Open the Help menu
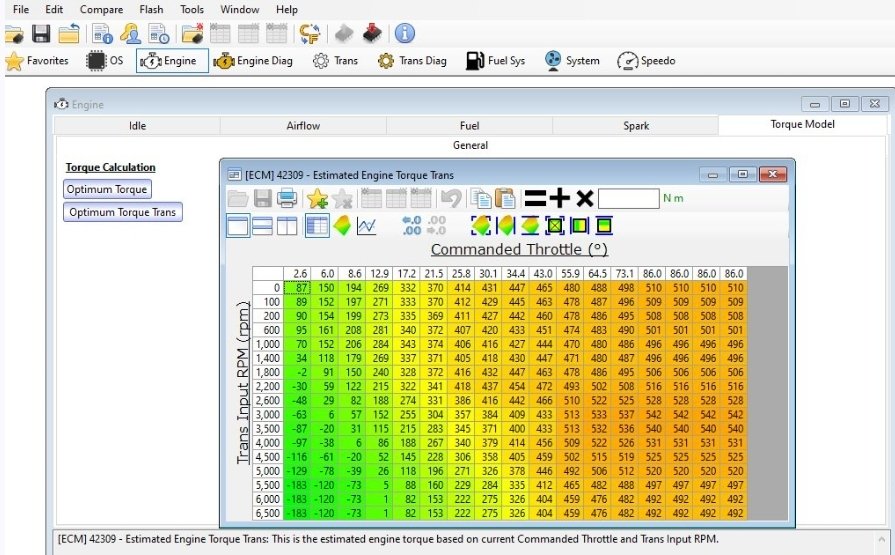This screenshot has width=895, height=555. tap(287, 10)
